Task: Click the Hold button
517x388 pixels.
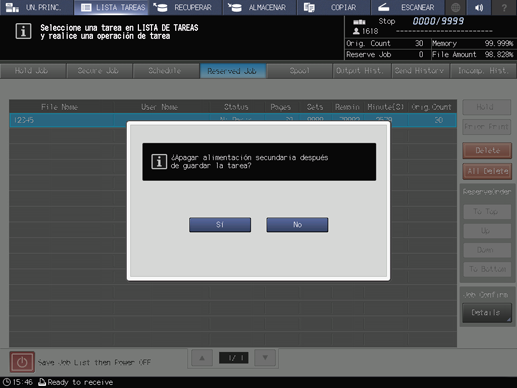Action: pyautogui.click(x=486, y=107)
